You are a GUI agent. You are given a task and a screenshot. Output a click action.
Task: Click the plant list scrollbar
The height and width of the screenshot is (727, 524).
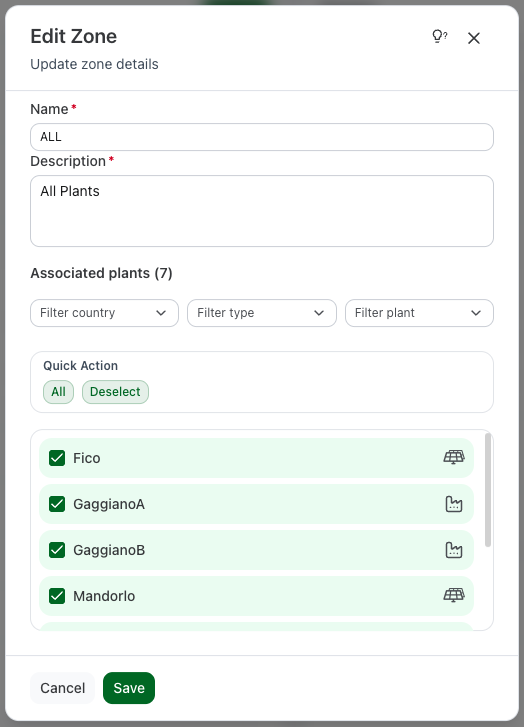pos(487,490)
